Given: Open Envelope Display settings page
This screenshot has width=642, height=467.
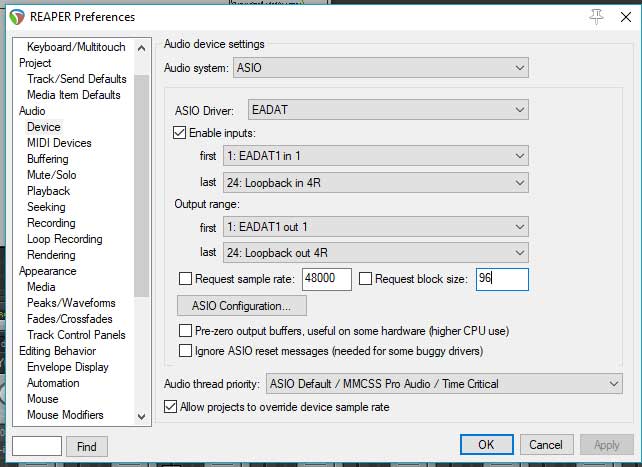Looking at the screenshot, I should pos(68,366).
